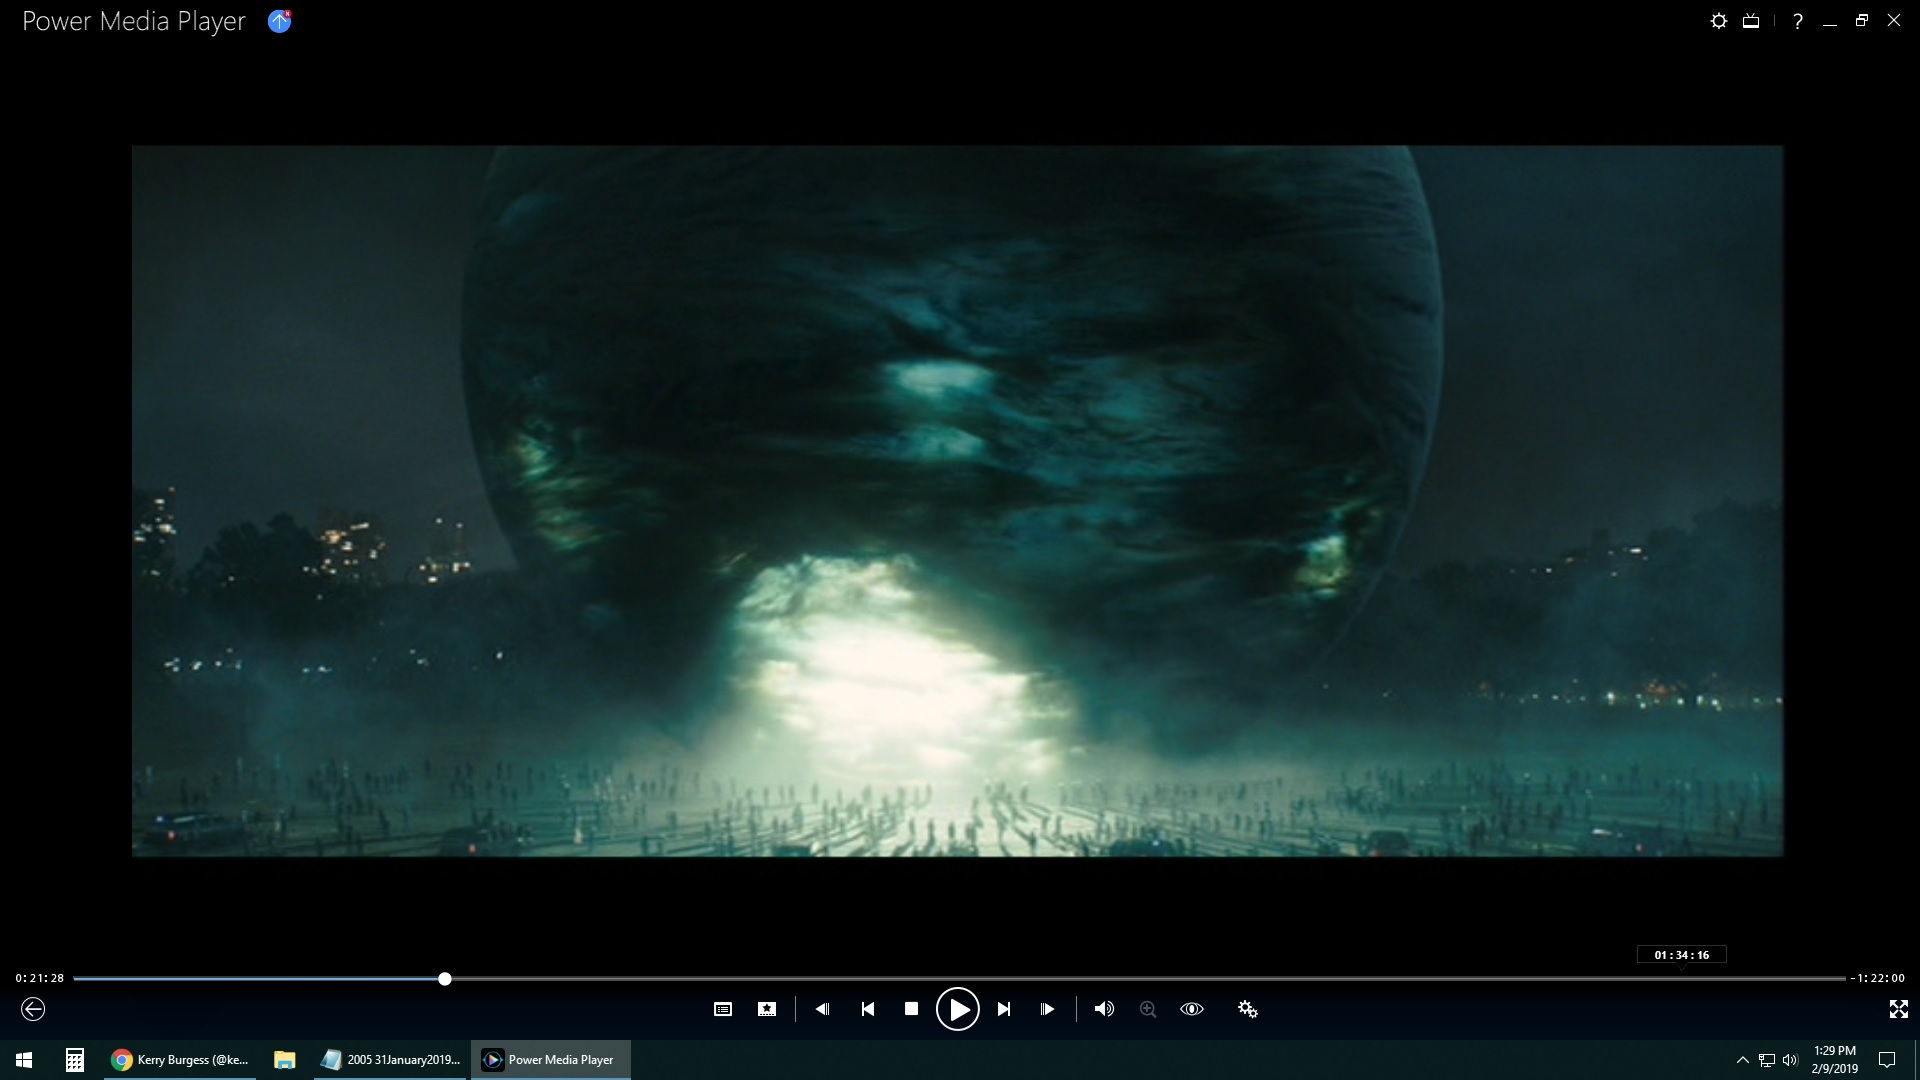Open player settings gear in title bar
Image resolution: width=1920 pixels, height=1080 pixels.
[x=1718, y=21]
